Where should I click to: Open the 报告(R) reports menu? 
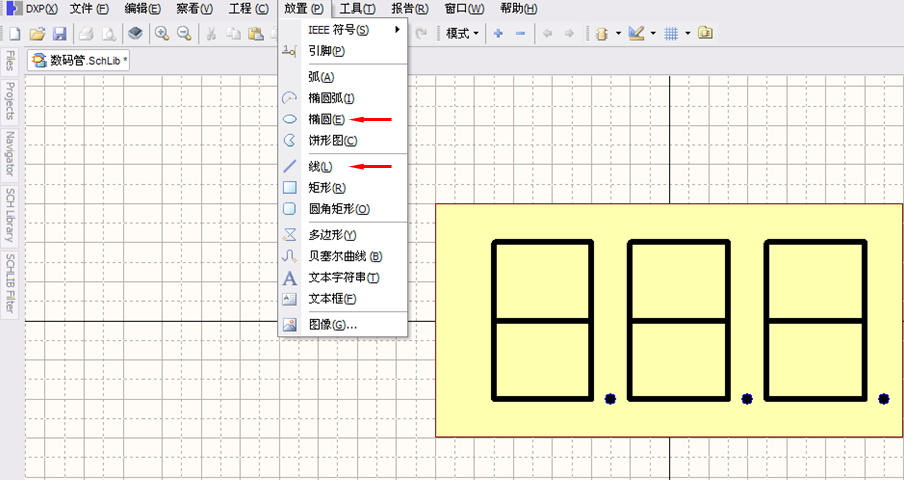tap(409, 9)
